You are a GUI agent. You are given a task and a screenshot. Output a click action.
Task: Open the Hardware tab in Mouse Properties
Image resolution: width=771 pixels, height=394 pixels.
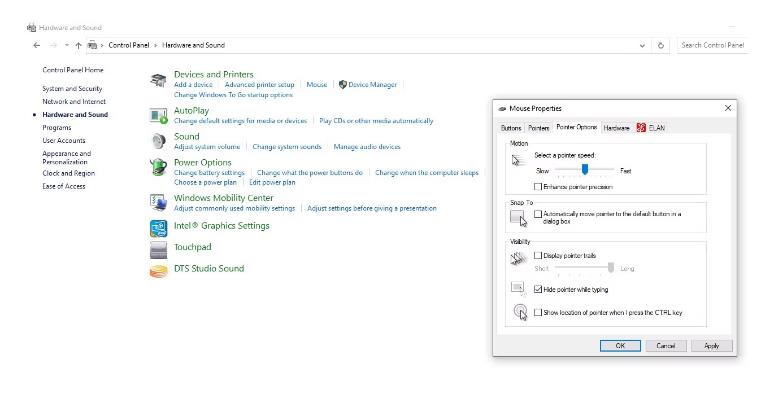tap(617, 128)
